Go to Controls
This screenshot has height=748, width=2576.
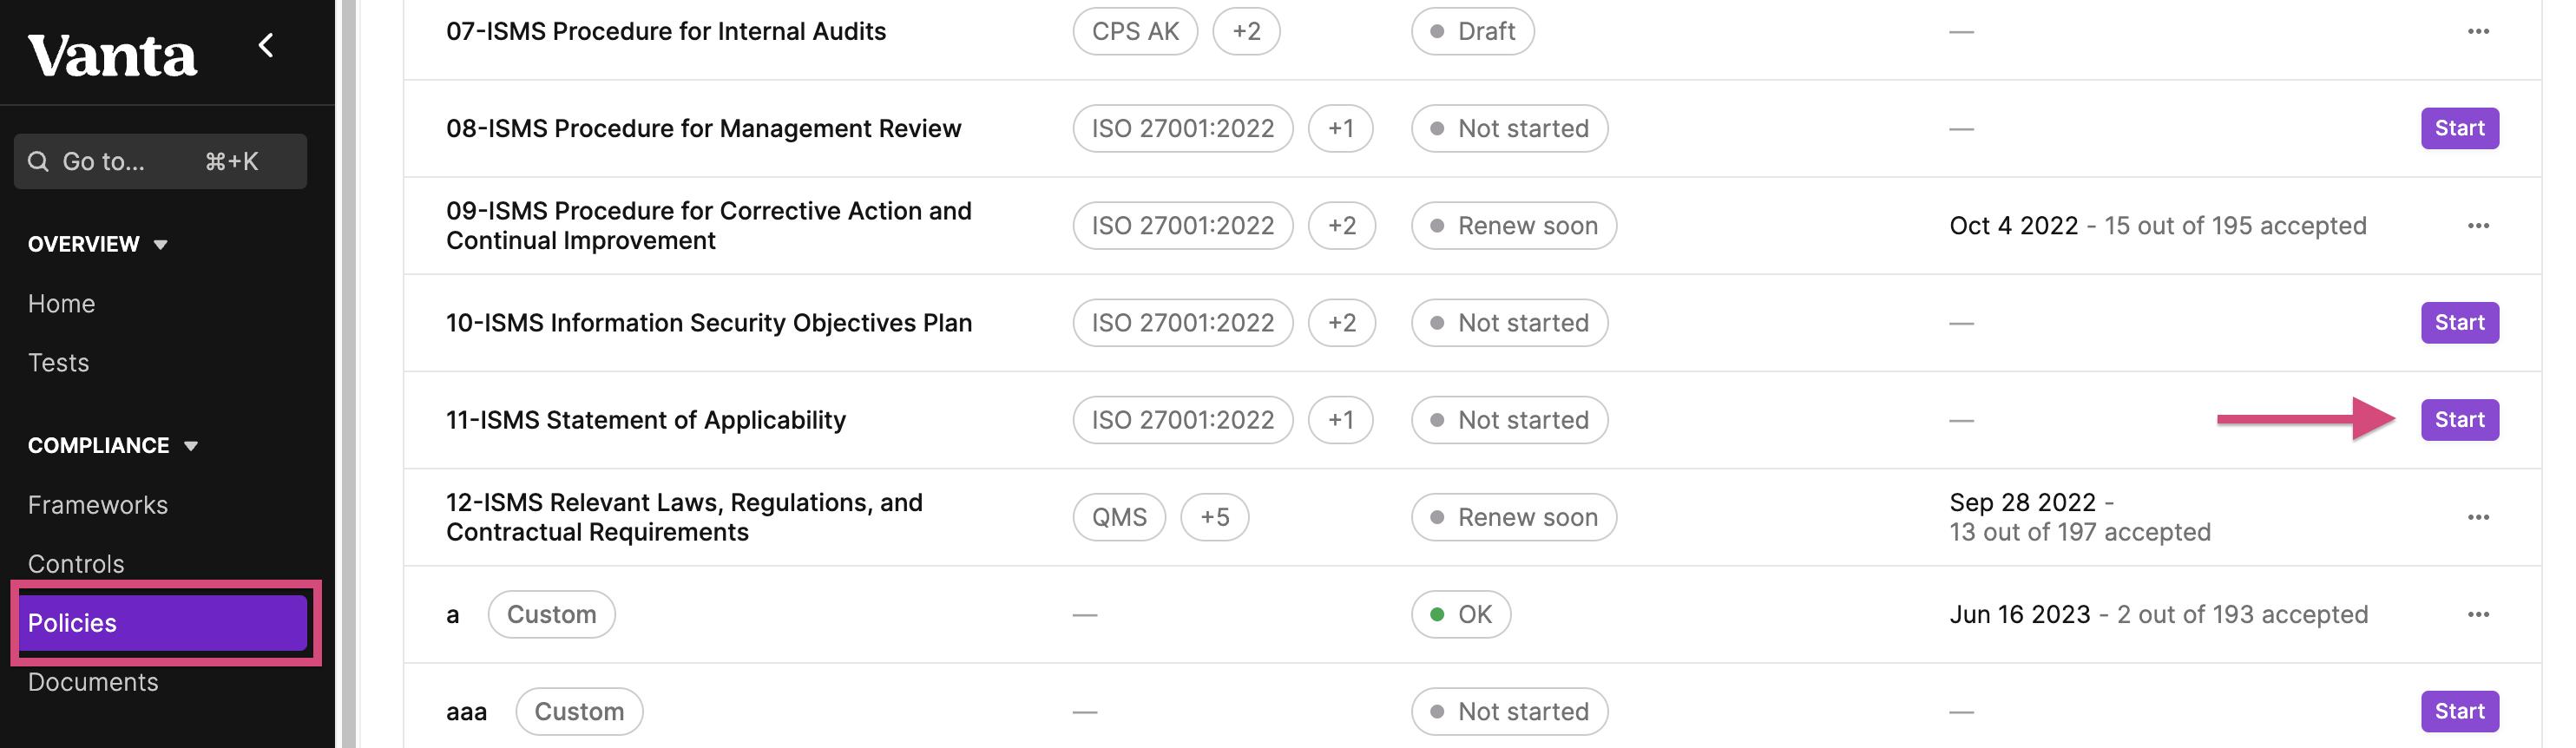point(76,563)
